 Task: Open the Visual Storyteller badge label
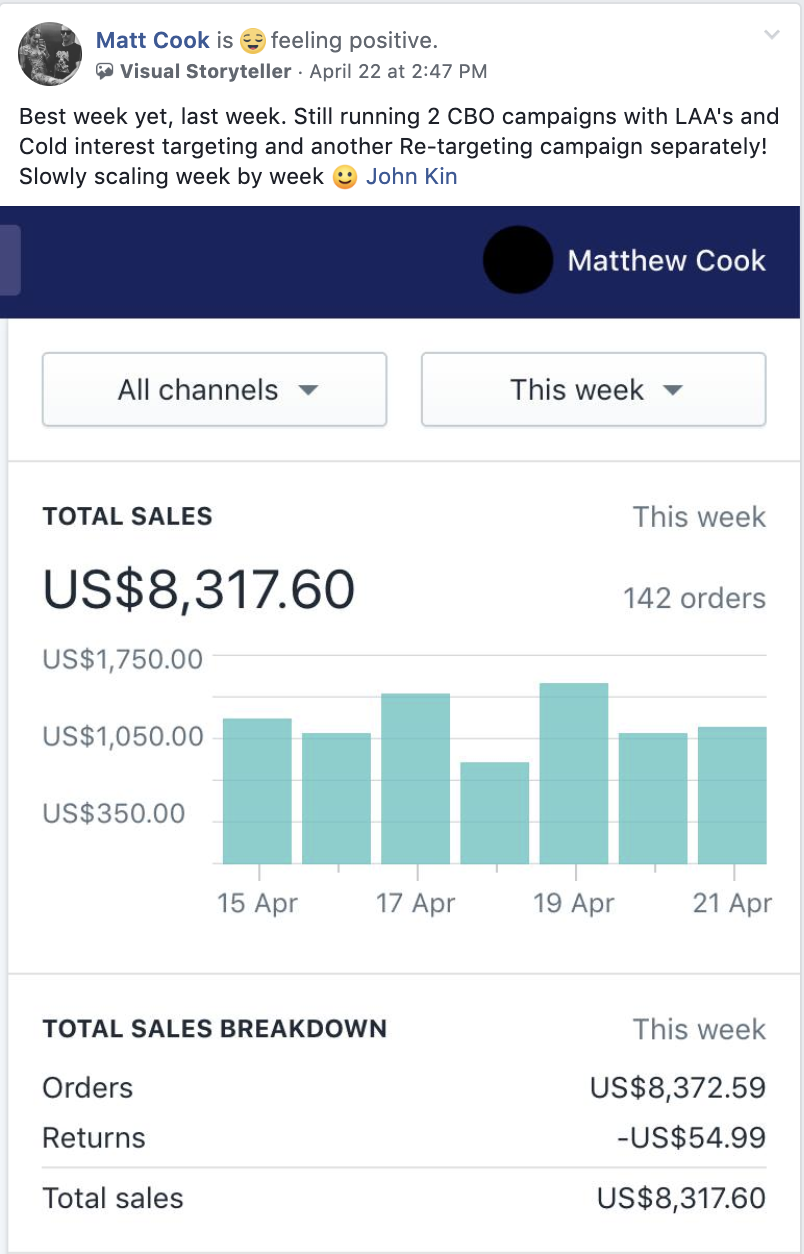[205, 71]
